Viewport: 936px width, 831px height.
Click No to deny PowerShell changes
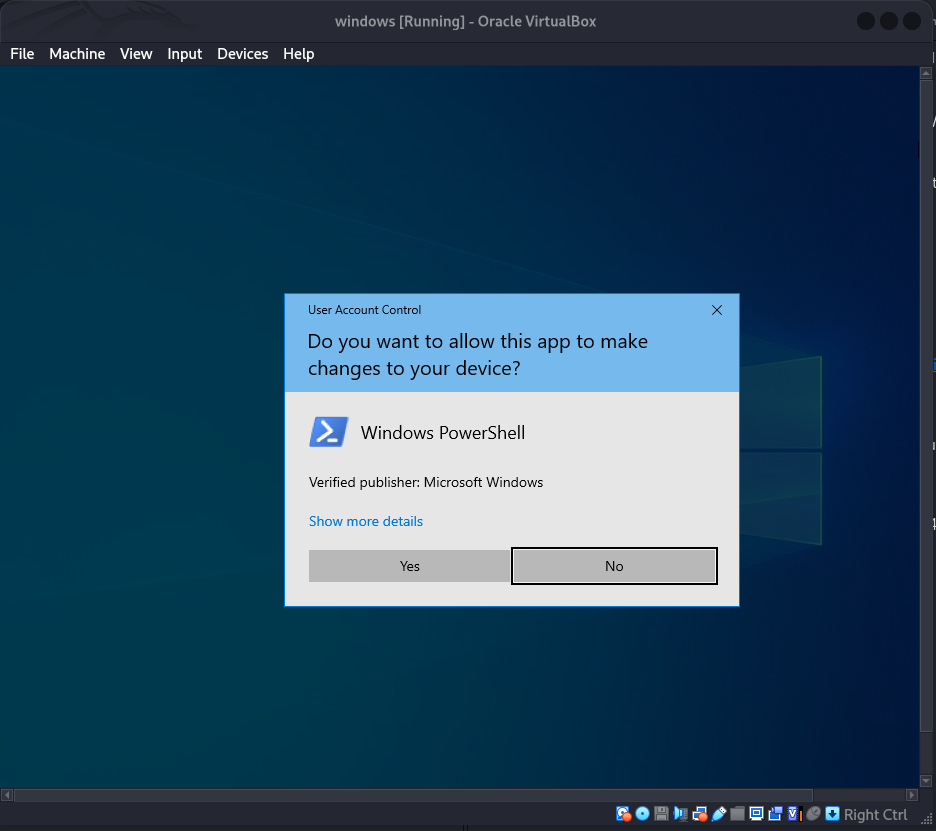pyautogui.click(x=614, y=566)
